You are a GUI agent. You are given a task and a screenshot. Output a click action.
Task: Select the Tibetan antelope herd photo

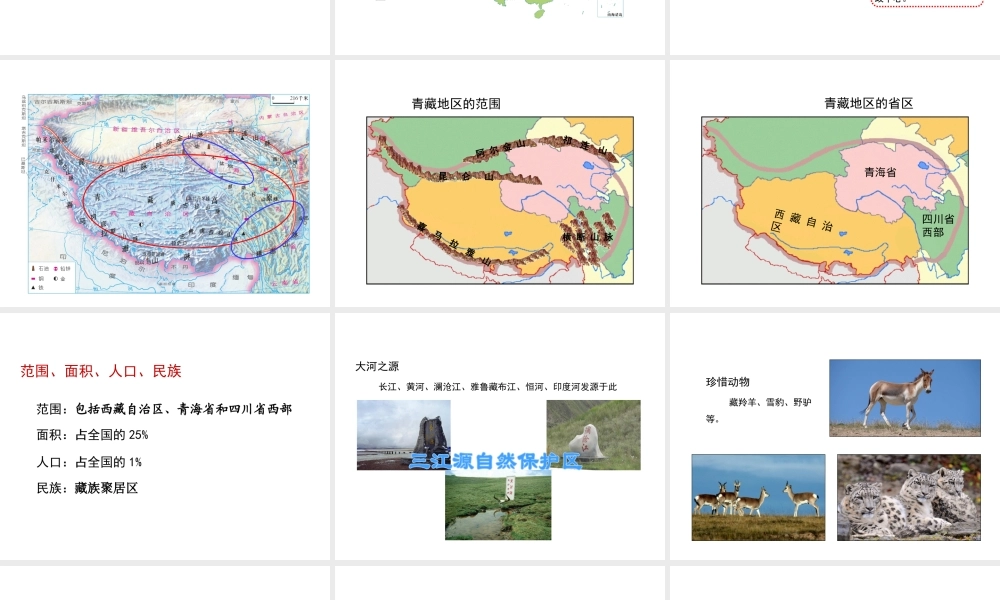[x=758, y=497]
